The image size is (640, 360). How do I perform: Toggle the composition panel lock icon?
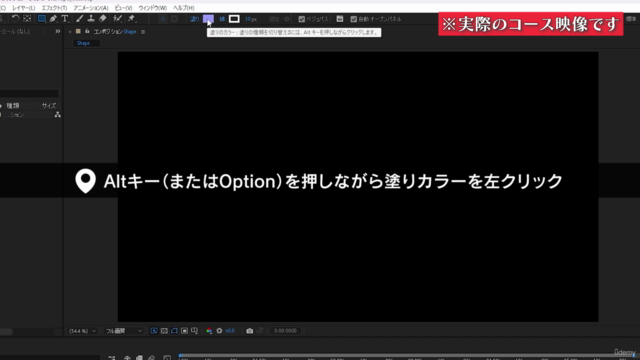87,31
